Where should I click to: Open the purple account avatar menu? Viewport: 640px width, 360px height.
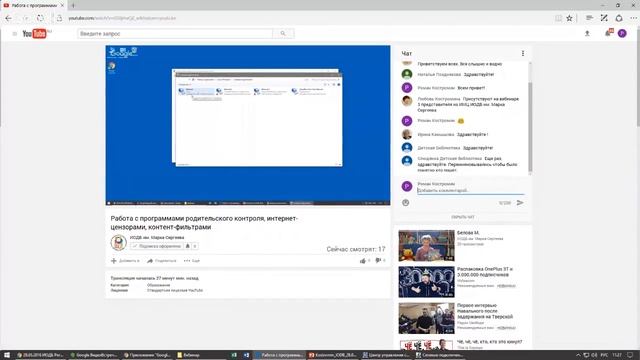tap(622, 33)
